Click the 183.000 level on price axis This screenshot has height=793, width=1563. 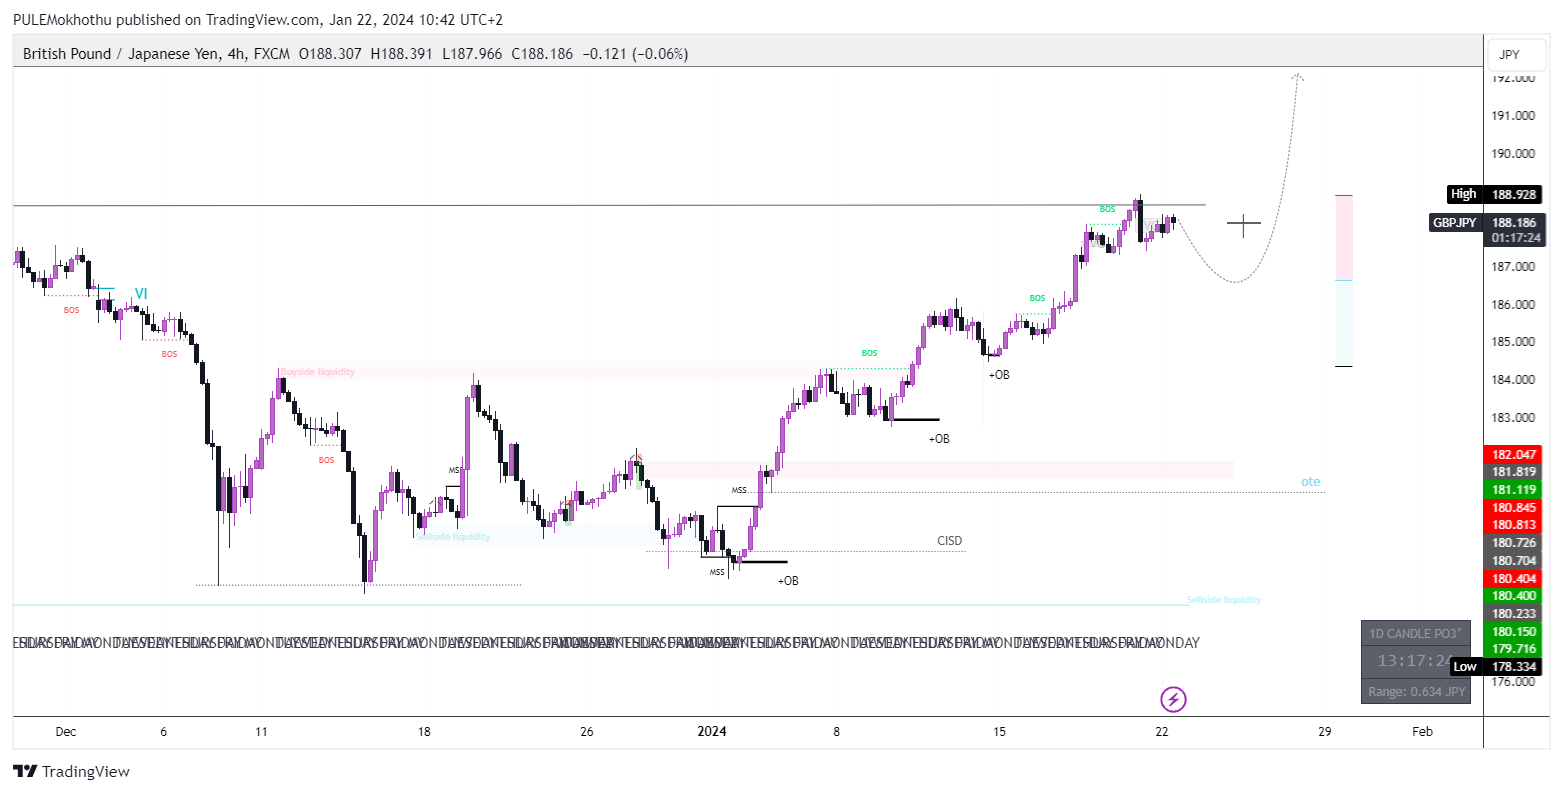[1513, 418]
